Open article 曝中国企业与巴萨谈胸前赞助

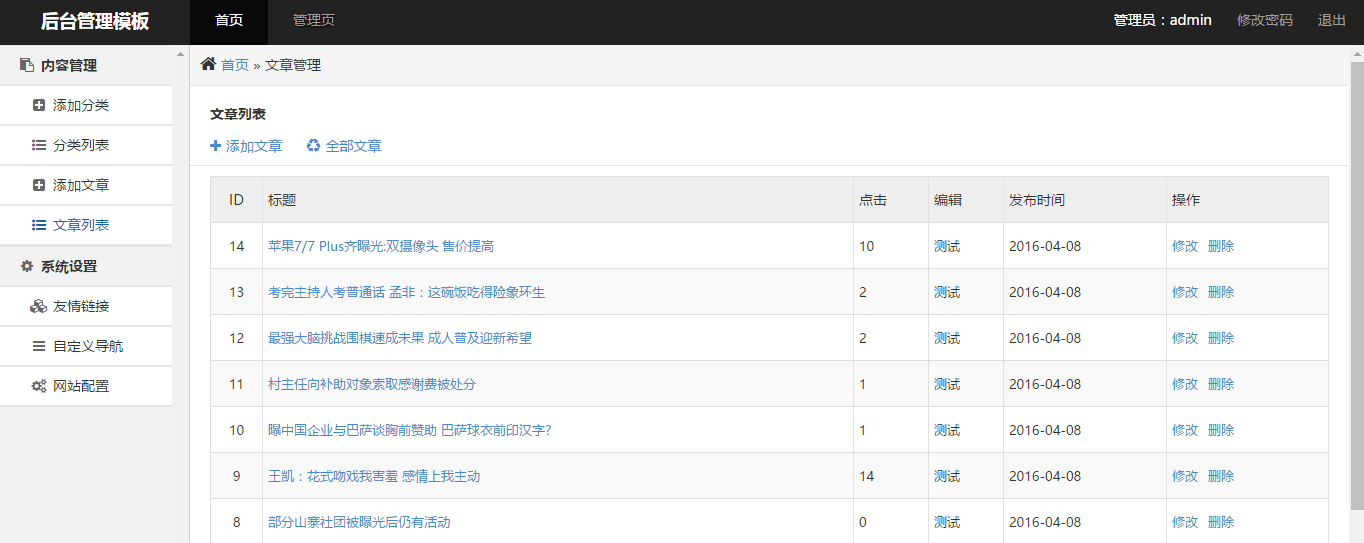coord(410,430)
